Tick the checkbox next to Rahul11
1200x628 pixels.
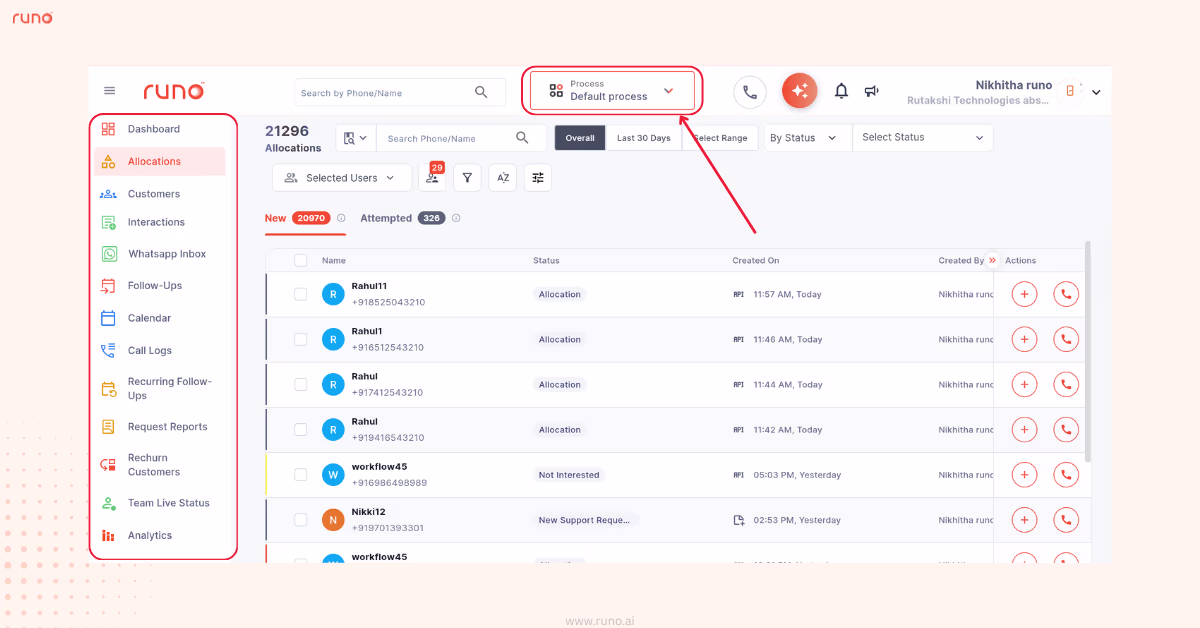(x=301, y=294)
